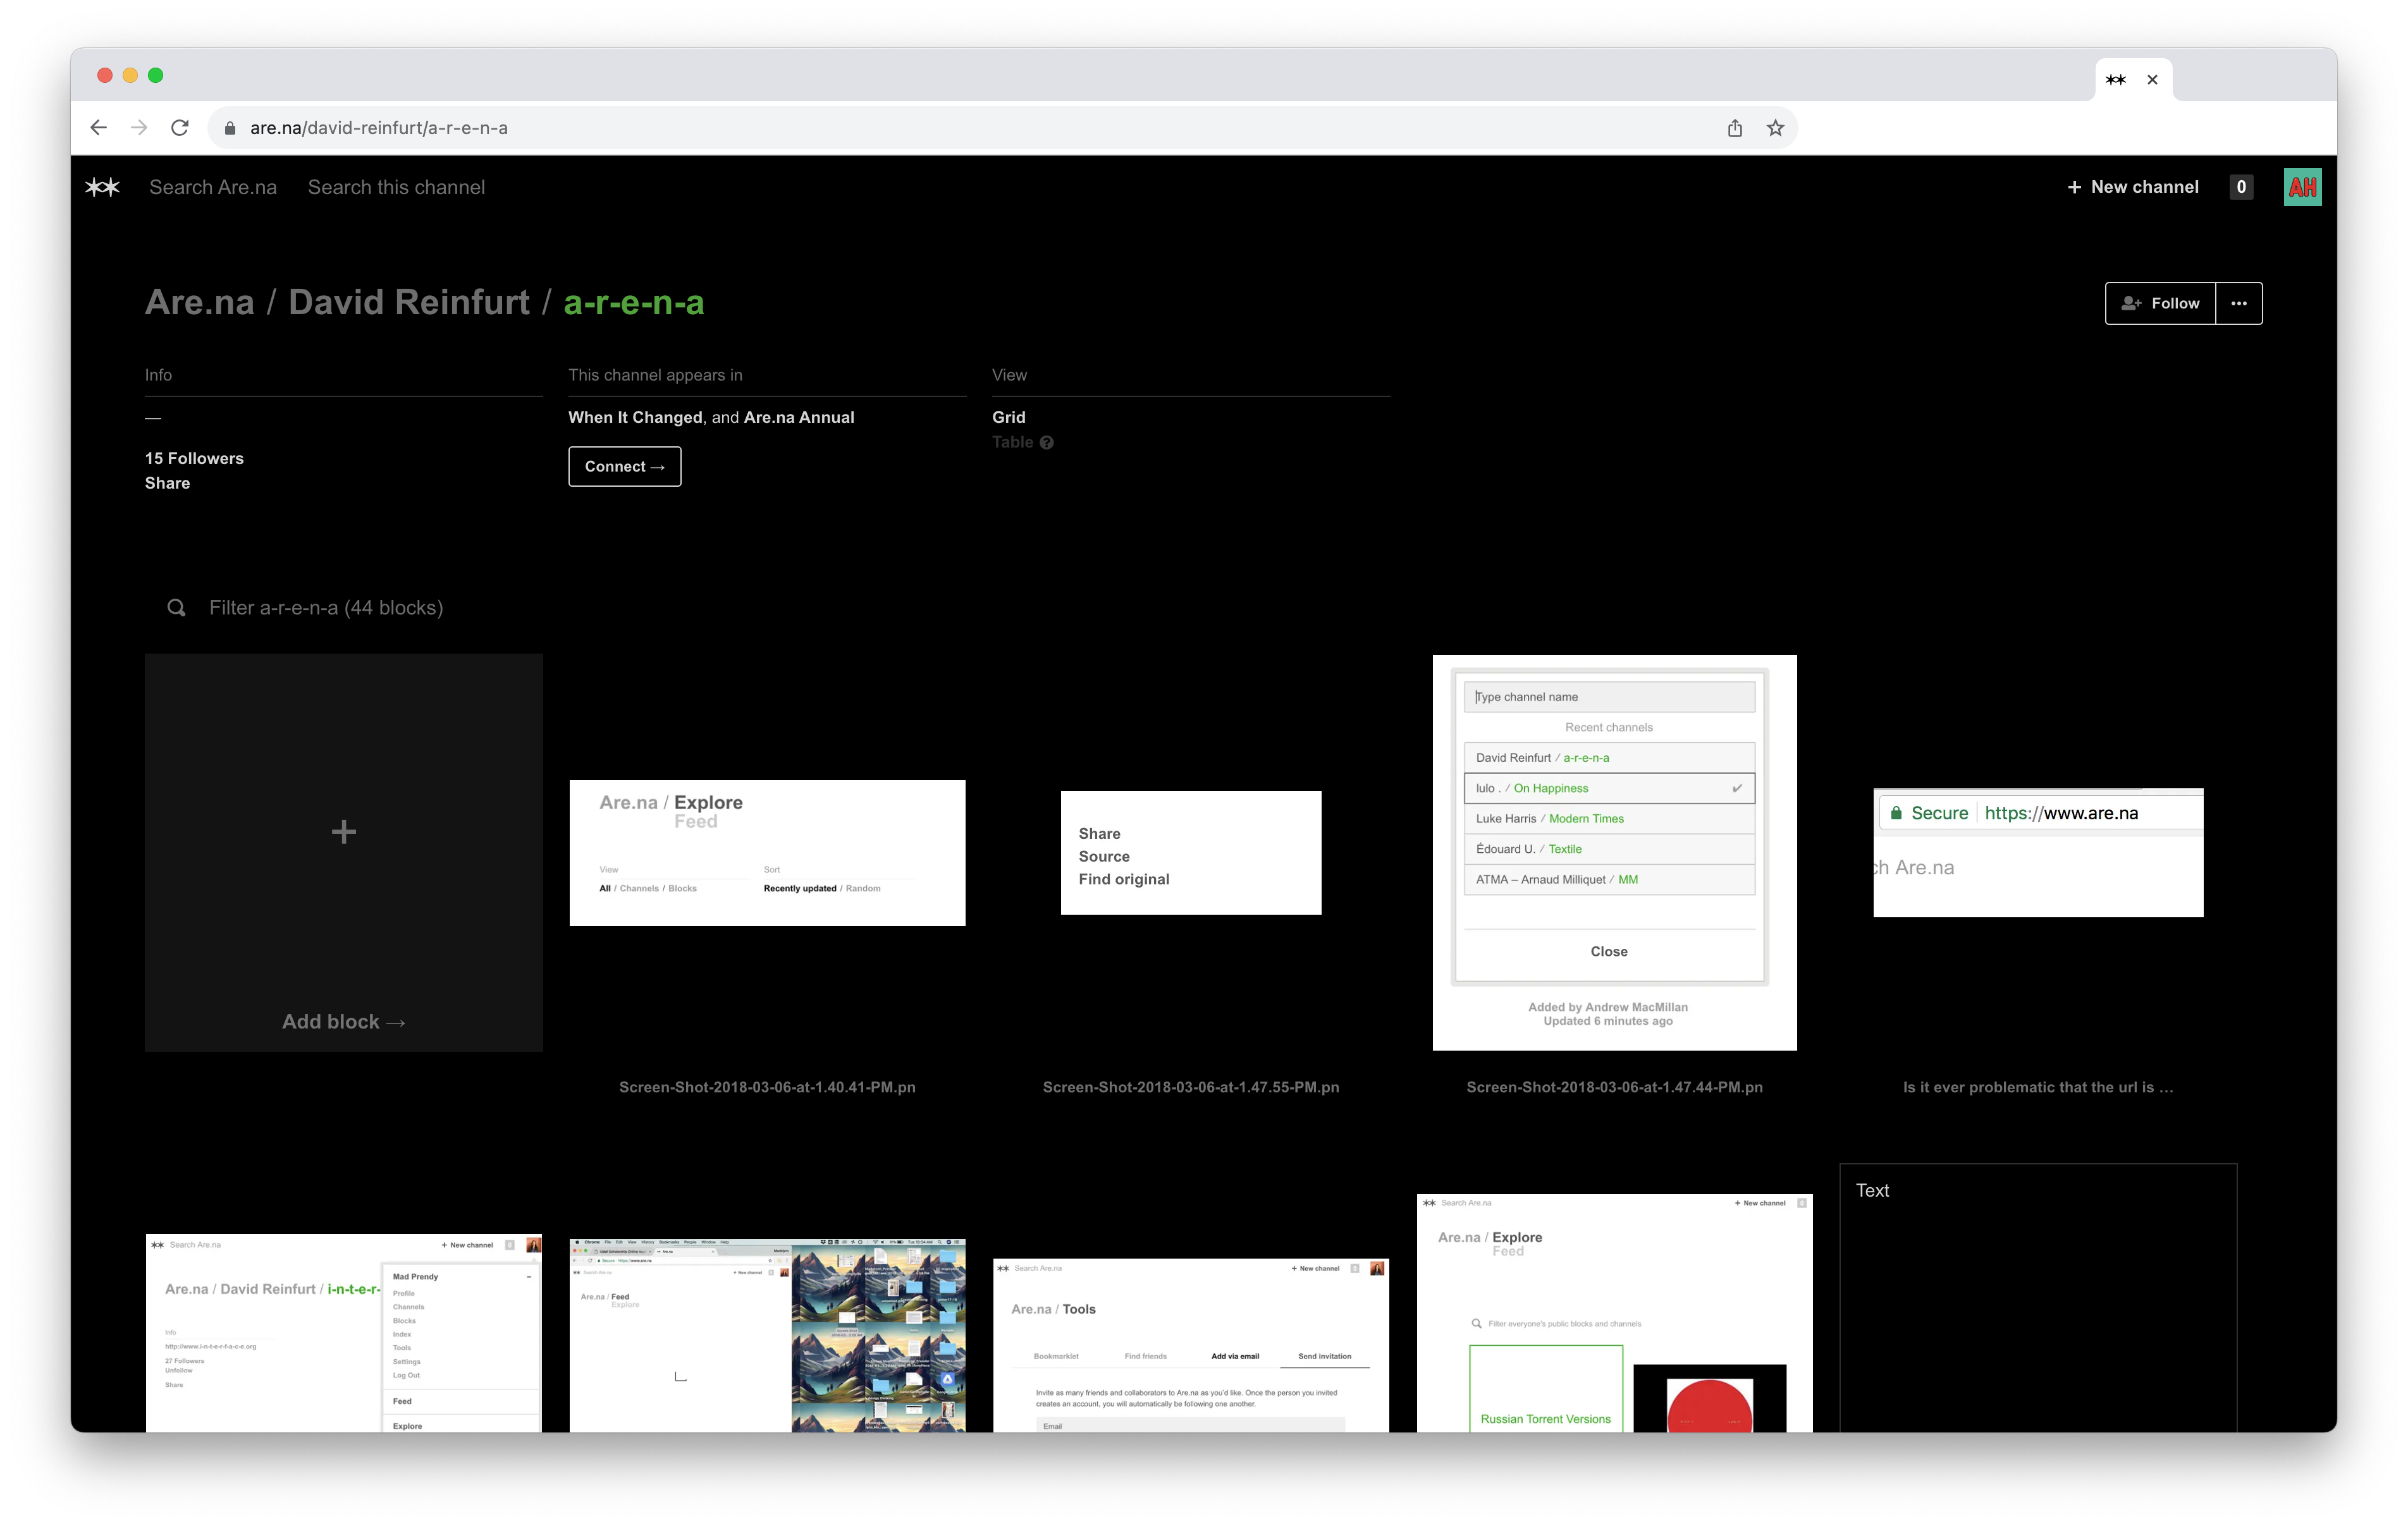Switch channel view to Grid
This screenshot has height=1526, width=2408.
point(1008,417)
